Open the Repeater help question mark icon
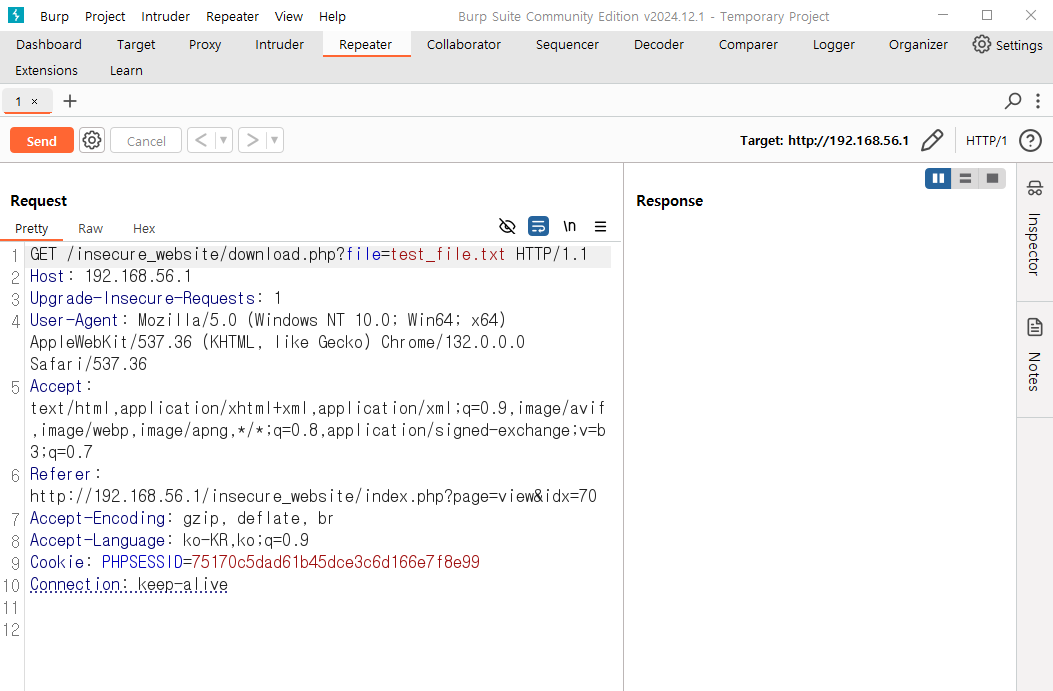Image resolution: width=1053 pixels, height=691 pixels. click(x=1030, y=140)
